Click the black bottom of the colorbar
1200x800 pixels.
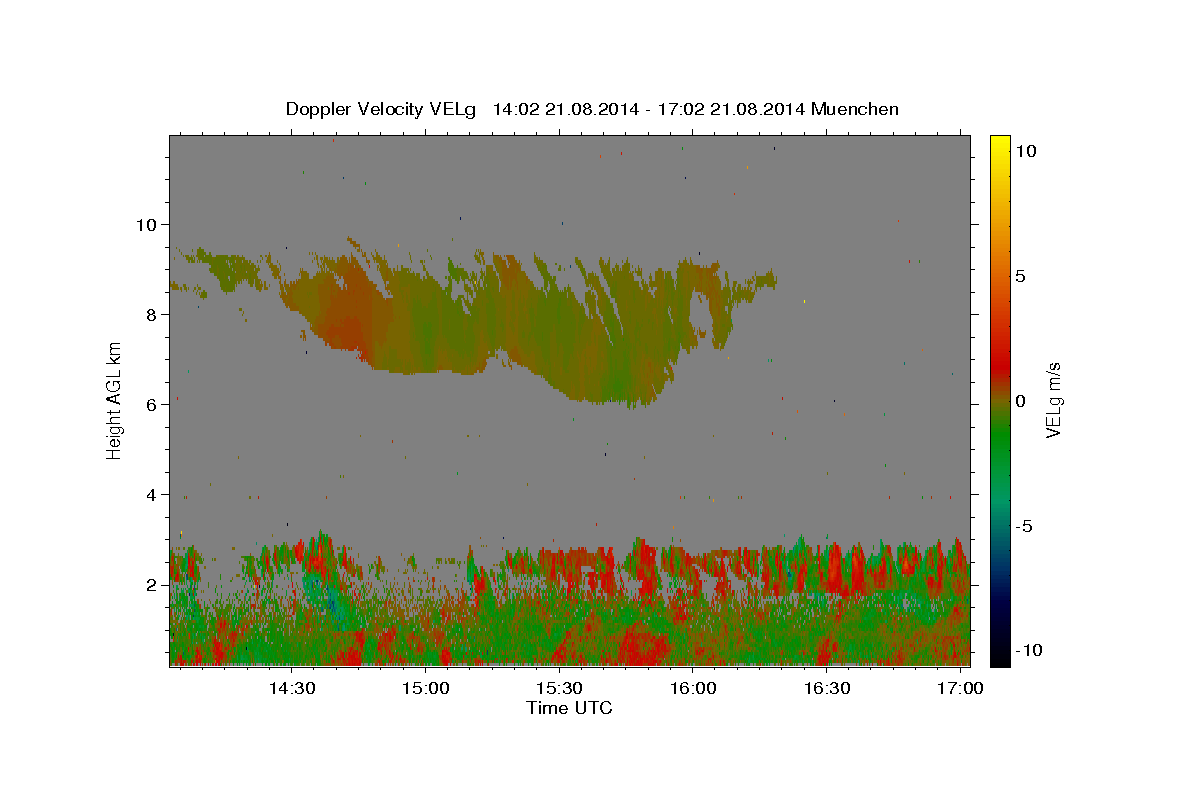tap(999, 655)
